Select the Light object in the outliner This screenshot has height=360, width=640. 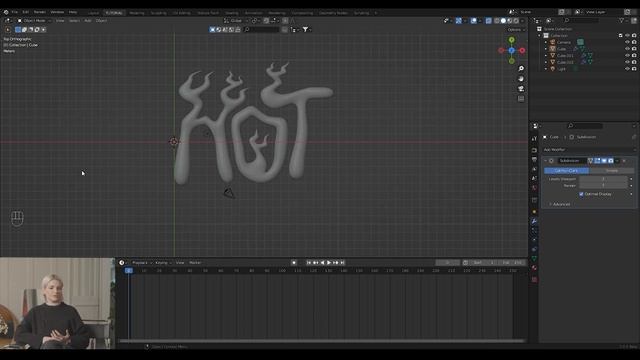(x=562, y=69)
